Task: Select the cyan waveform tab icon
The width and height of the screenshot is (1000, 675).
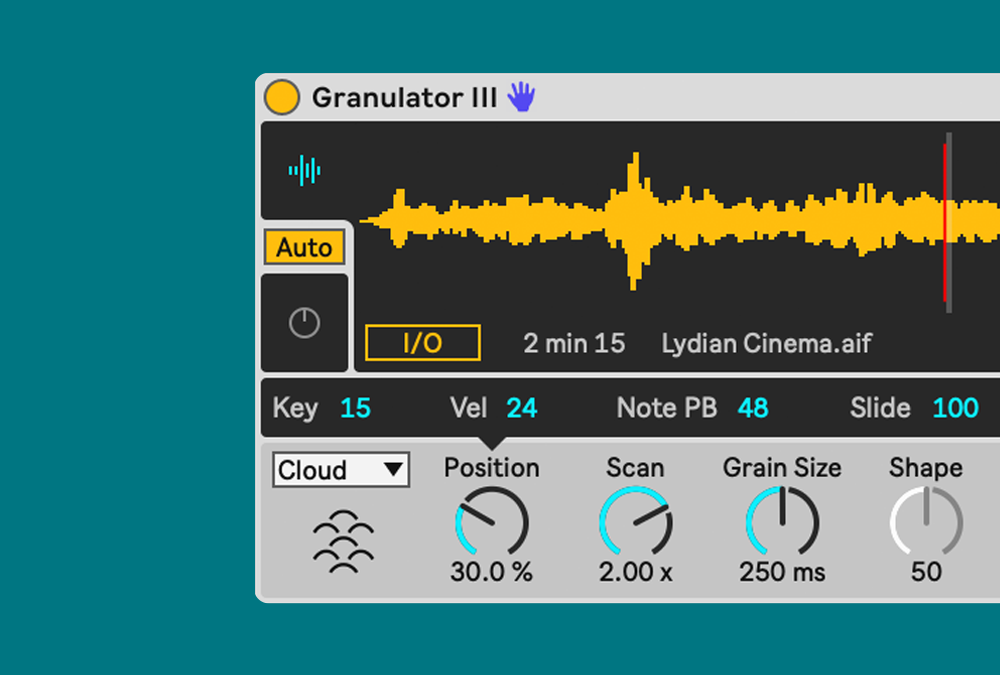Action: pos(305,171)
